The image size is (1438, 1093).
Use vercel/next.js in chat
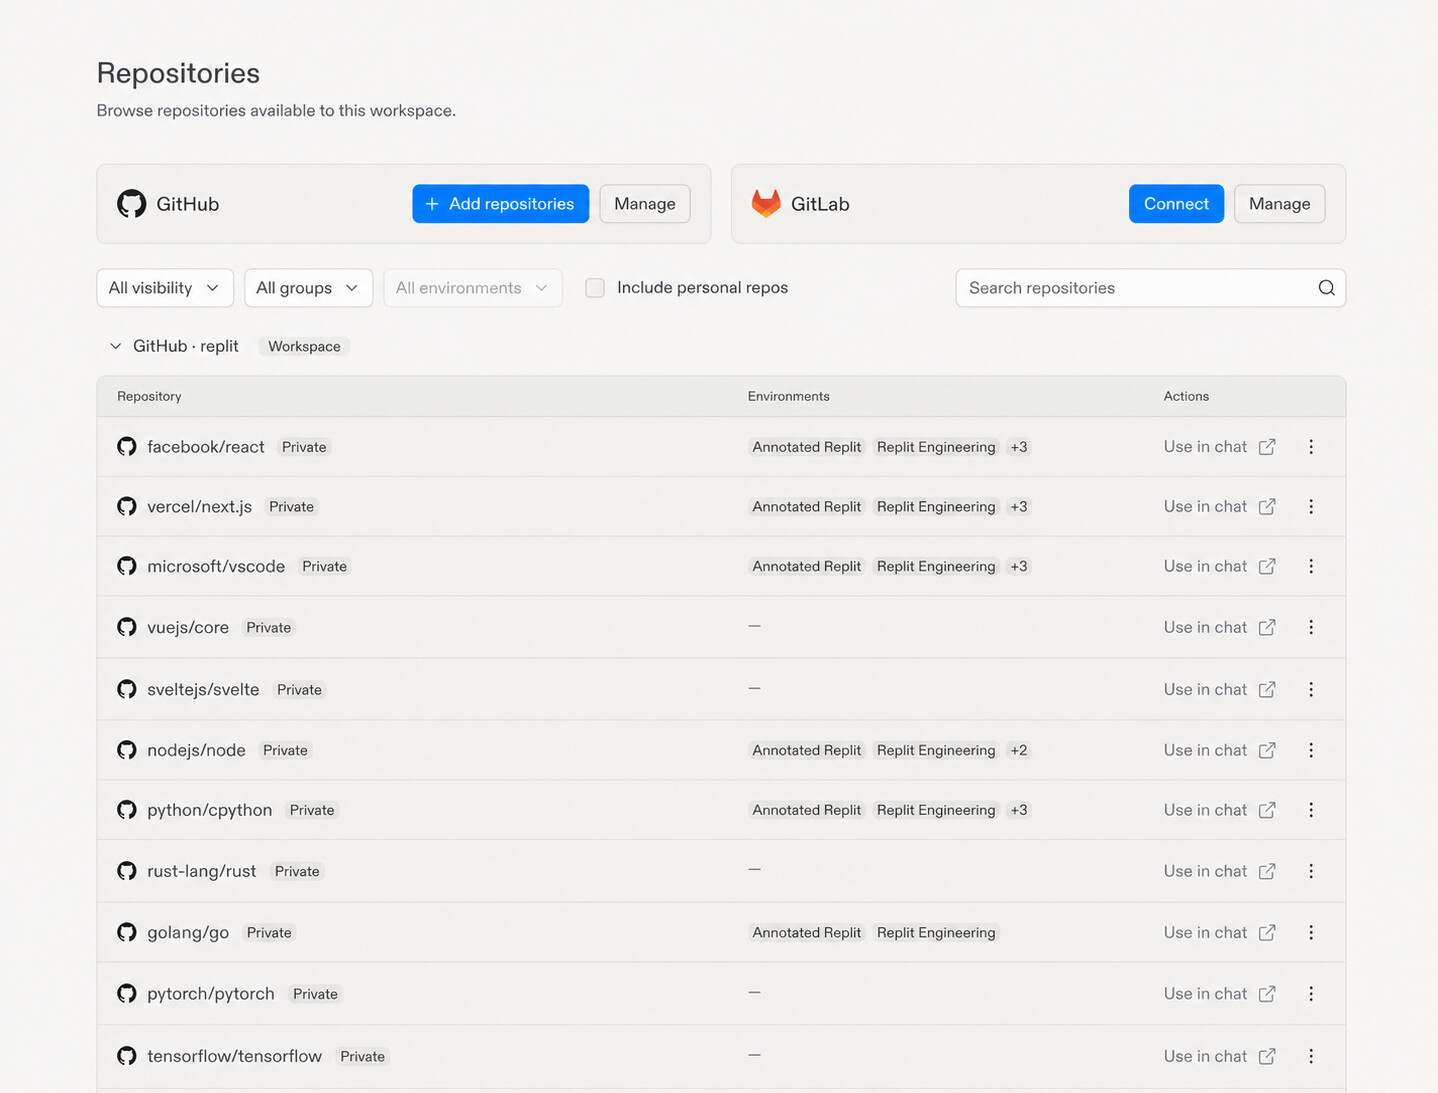1219,507
